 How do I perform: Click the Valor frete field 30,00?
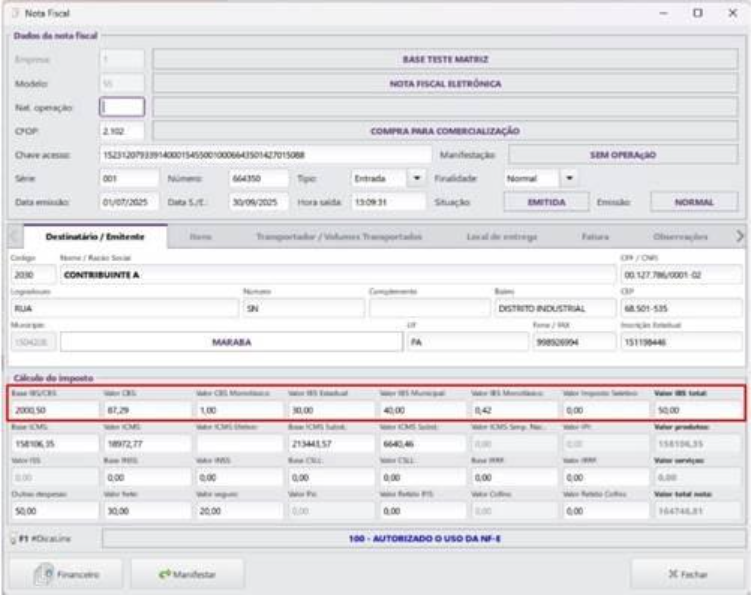(x=147, y=511)
